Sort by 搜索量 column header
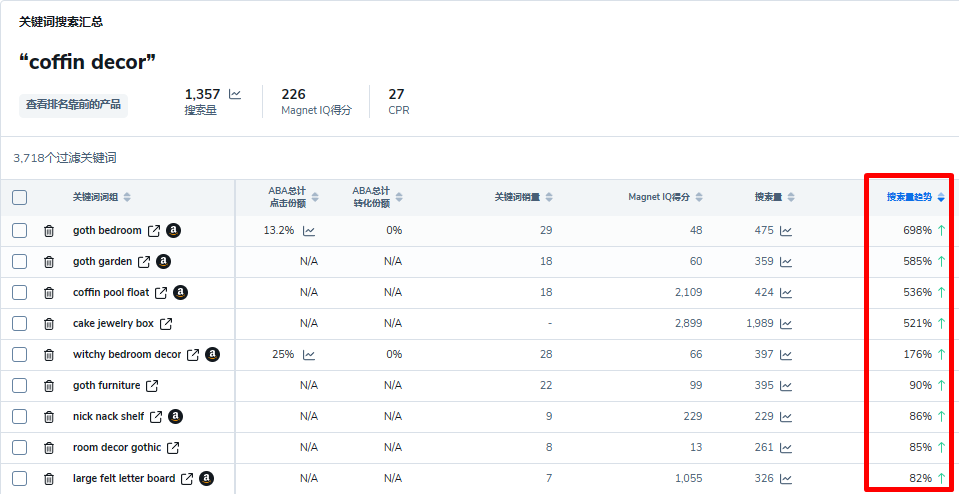This screenshot has height=494, width=959. (x=774, y=197)
